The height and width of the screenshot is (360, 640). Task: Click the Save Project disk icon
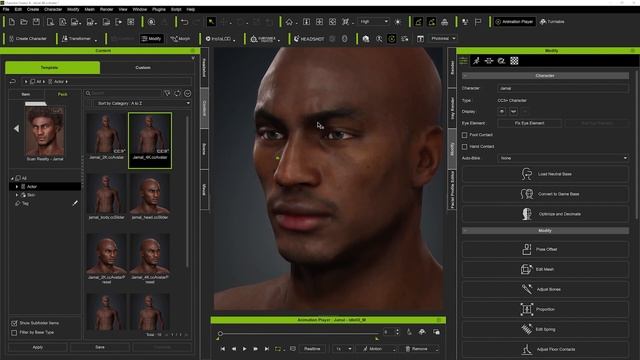click(x=36, y=22)
